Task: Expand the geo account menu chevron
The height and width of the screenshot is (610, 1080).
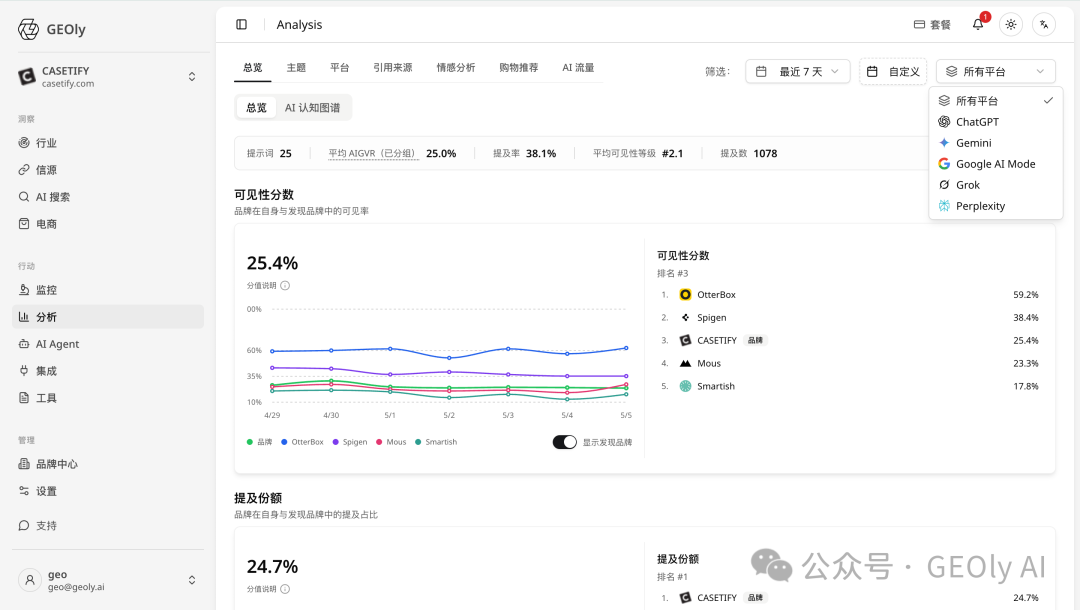Action: 192,580
